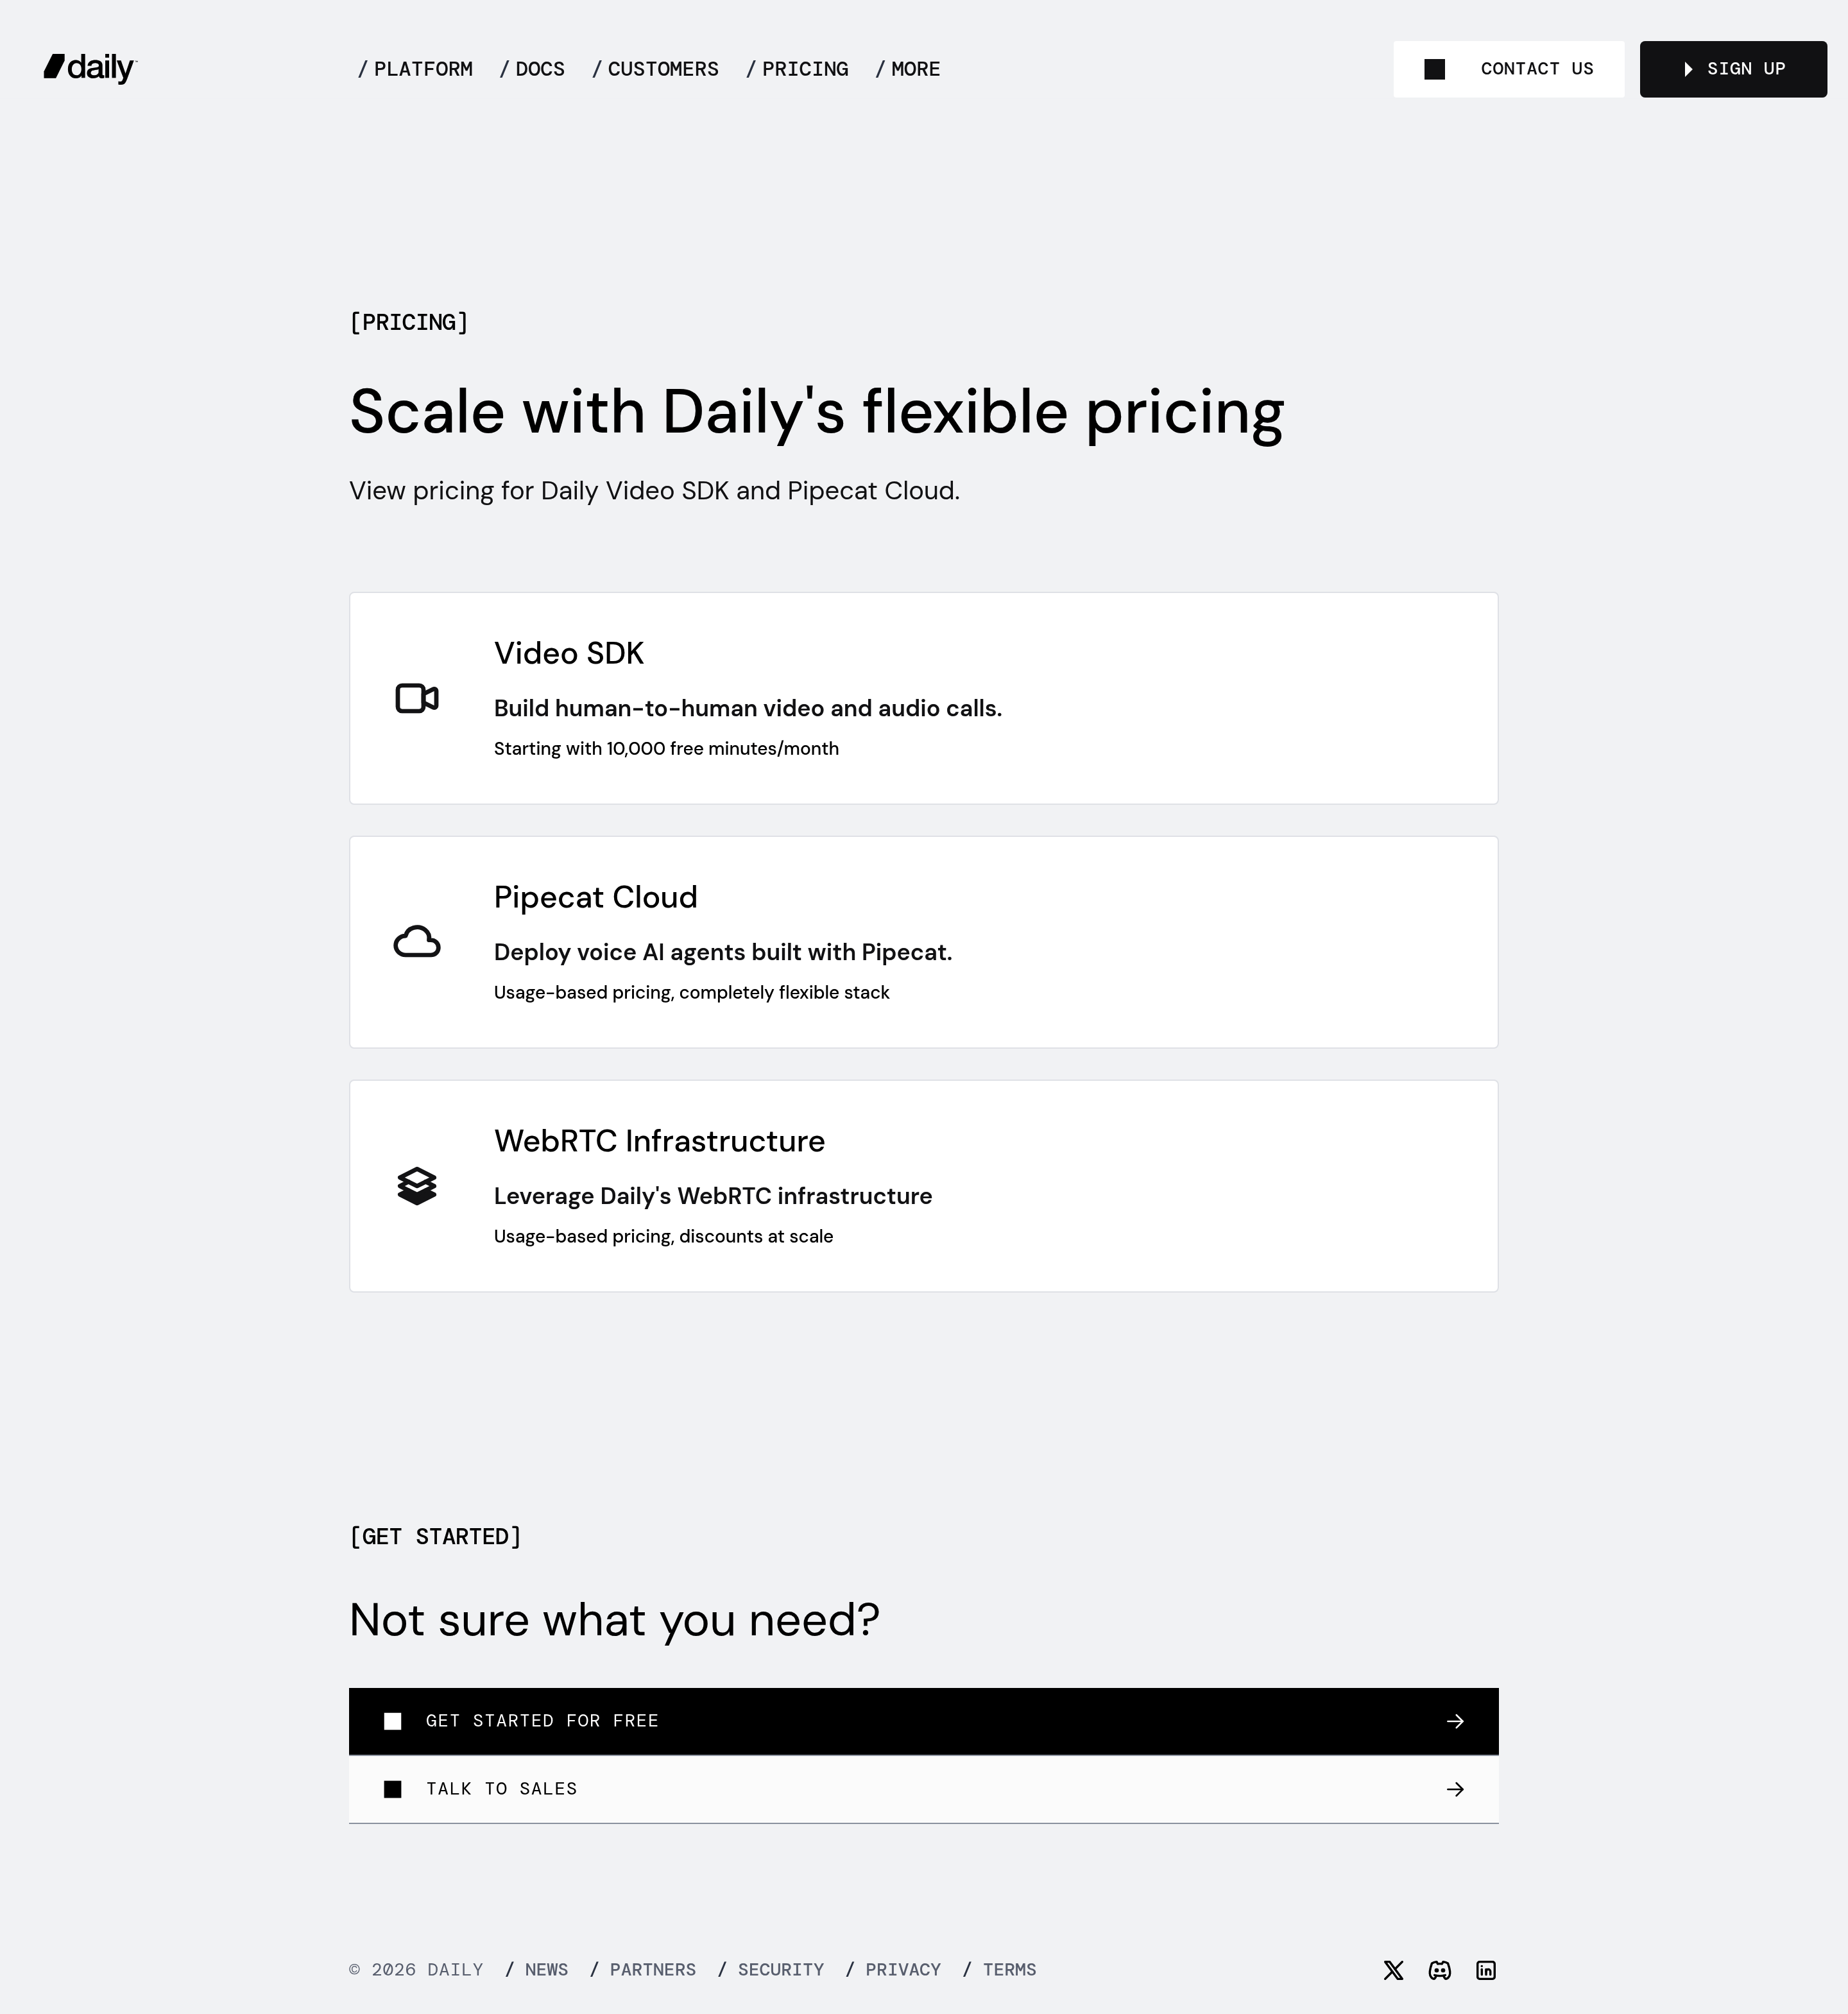Open the News footer link
This screenshot has height=2014, width=1848.
click(546, 1970)
